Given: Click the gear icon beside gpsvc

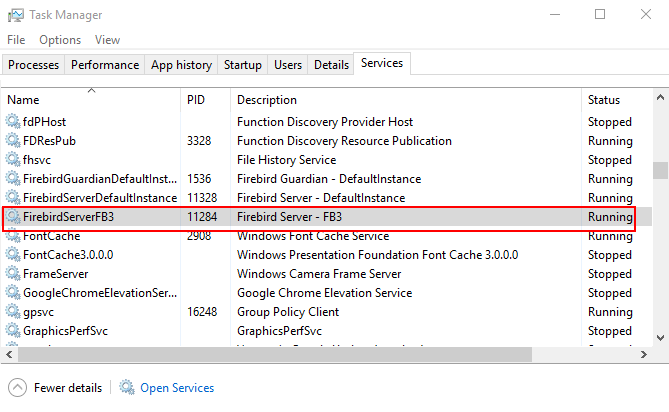Looking at the screenshot, I should point(13,312).
